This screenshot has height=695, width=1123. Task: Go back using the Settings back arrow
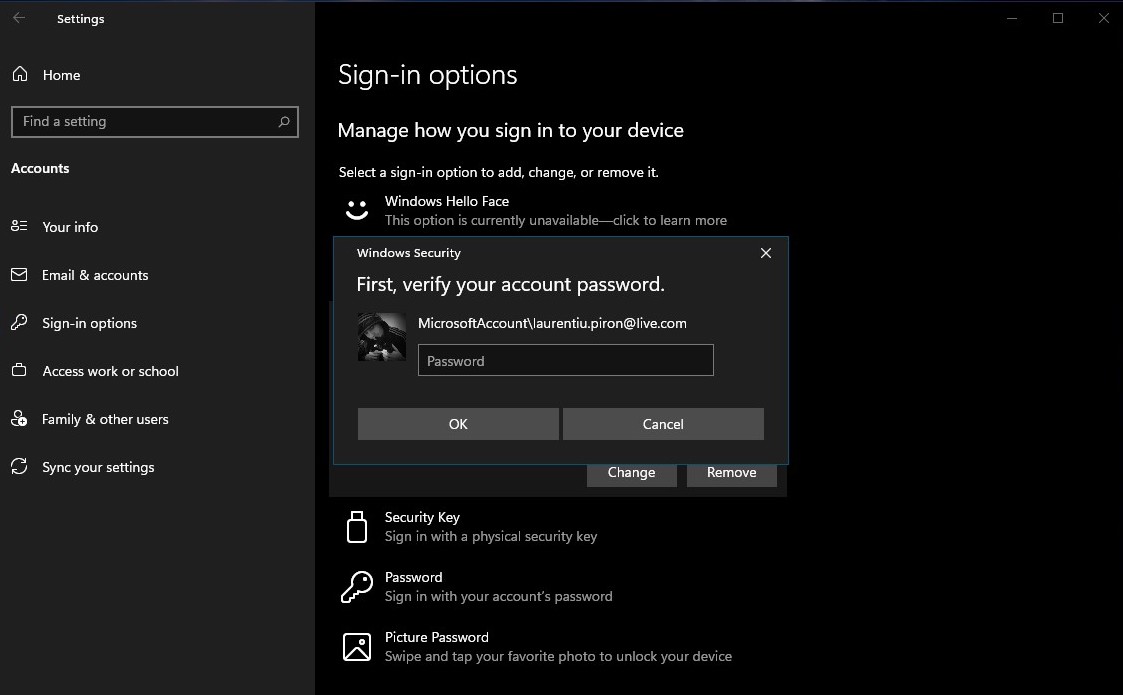click(19, 18)
